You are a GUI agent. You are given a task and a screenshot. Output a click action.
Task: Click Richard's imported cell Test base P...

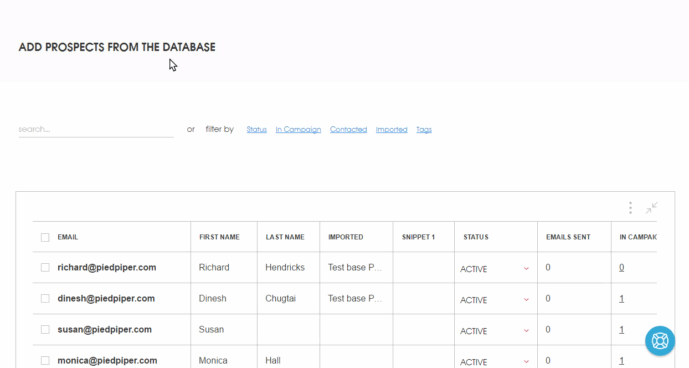[x=355, y=267]
